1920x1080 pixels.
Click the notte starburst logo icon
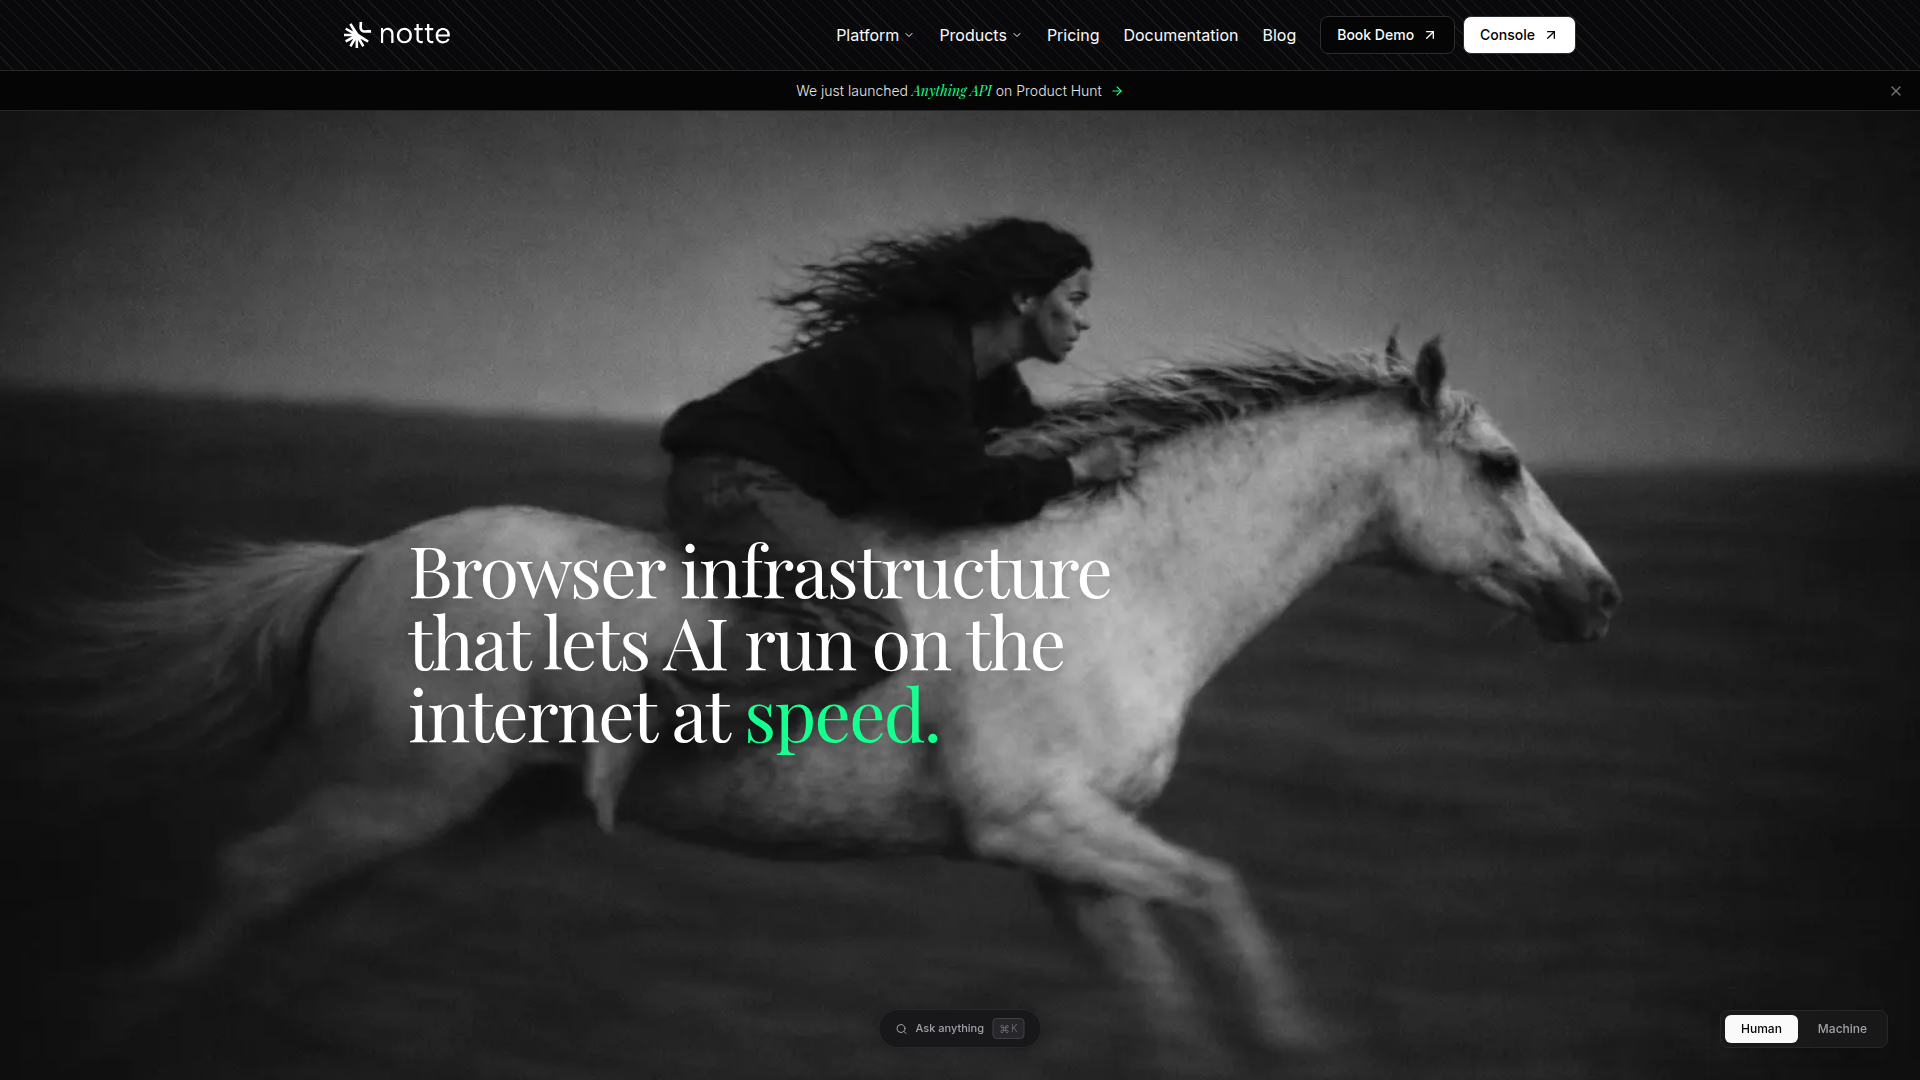coord(357,35)
